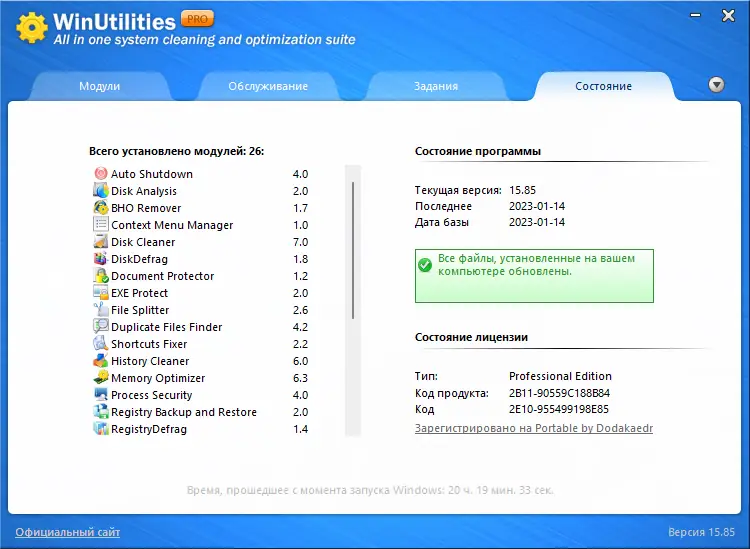This screenshot has width=750, height=549.
Task: Select EXE Protect in the list
Action: pyautogui.click(x=139, y=293)
